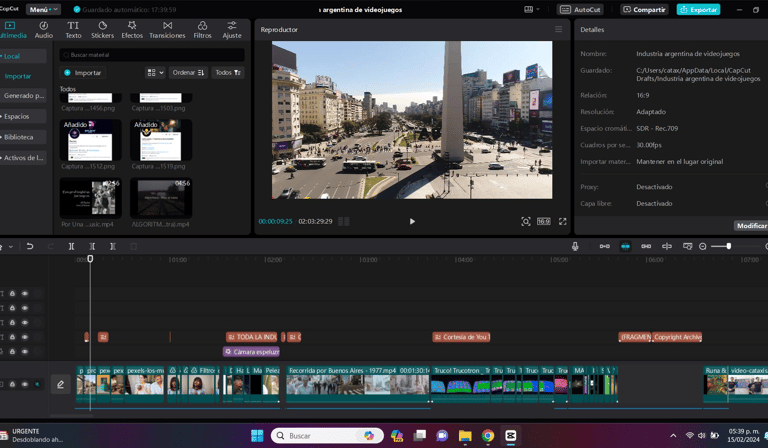Switch to the Audio tab

coord(44,30)
